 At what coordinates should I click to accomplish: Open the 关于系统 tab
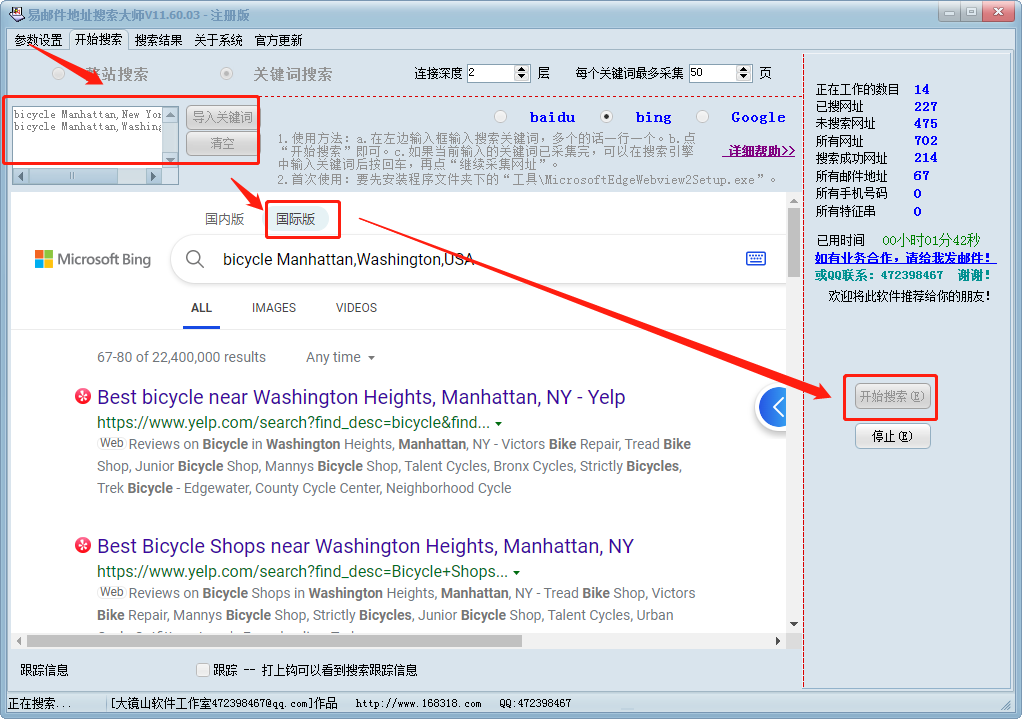[x=218, y=40]
